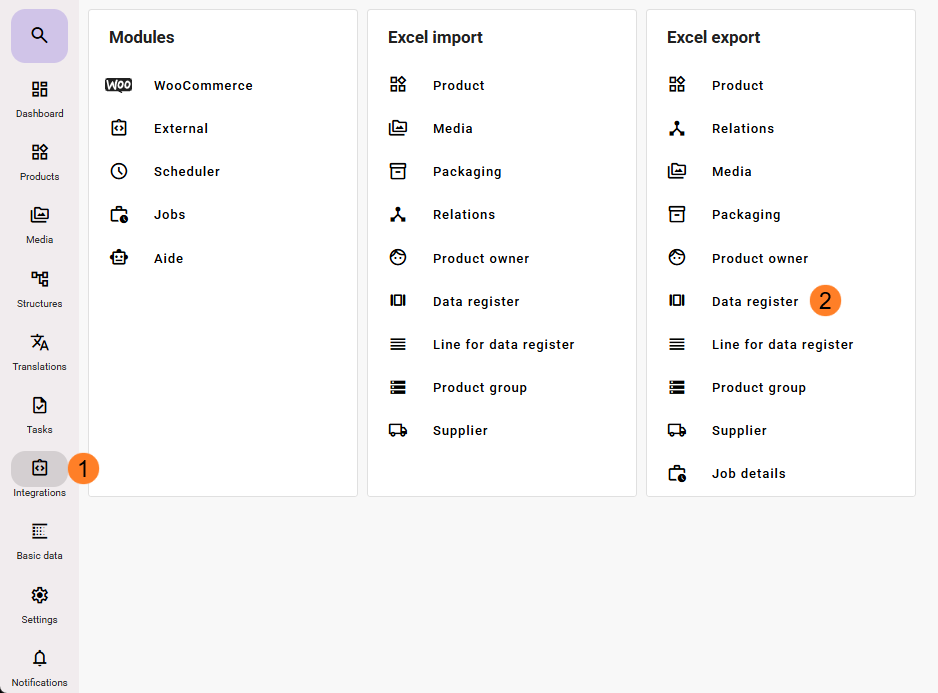Select Tasks in the sidebar
938x693 pixels.
tap(39, 414)
